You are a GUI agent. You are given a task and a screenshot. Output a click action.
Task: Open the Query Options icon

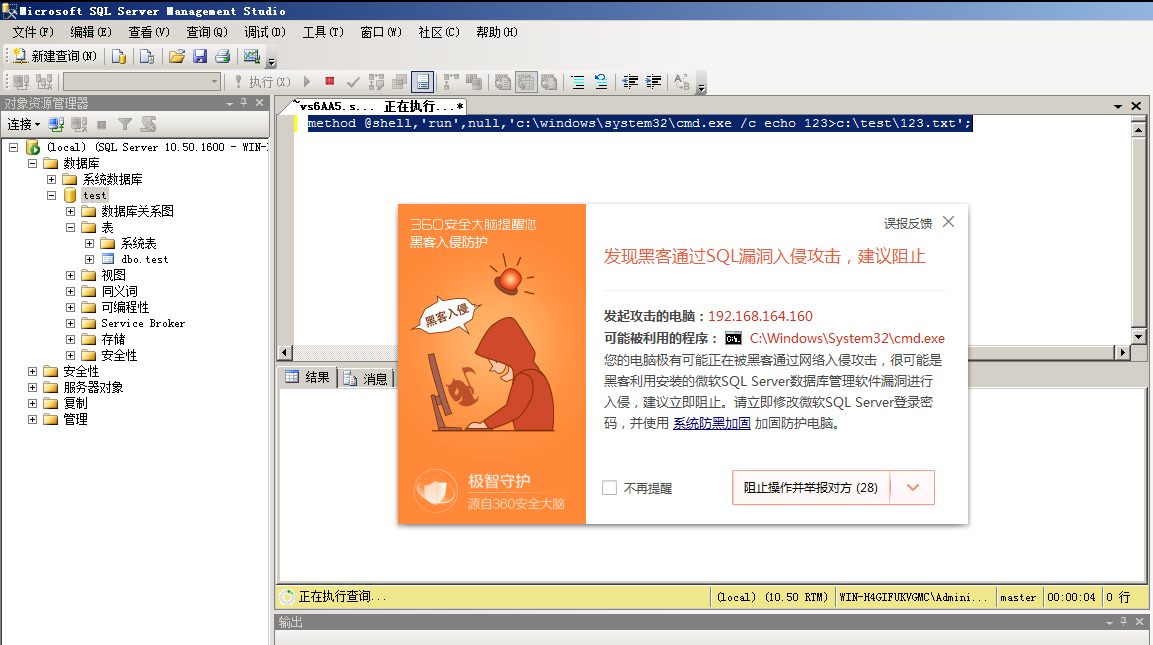click(x=399, y=82)
